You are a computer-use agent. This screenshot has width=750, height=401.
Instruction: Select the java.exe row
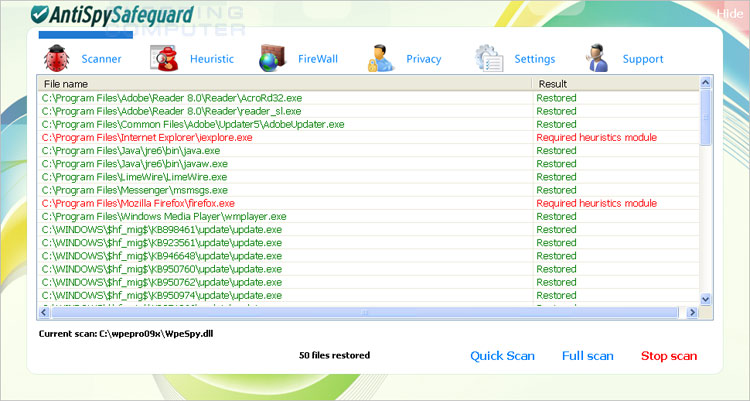pos(368,151)
